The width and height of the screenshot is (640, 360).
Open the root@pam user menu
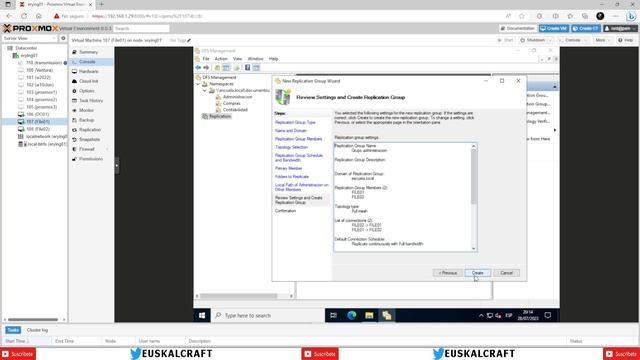click(621, 28)
